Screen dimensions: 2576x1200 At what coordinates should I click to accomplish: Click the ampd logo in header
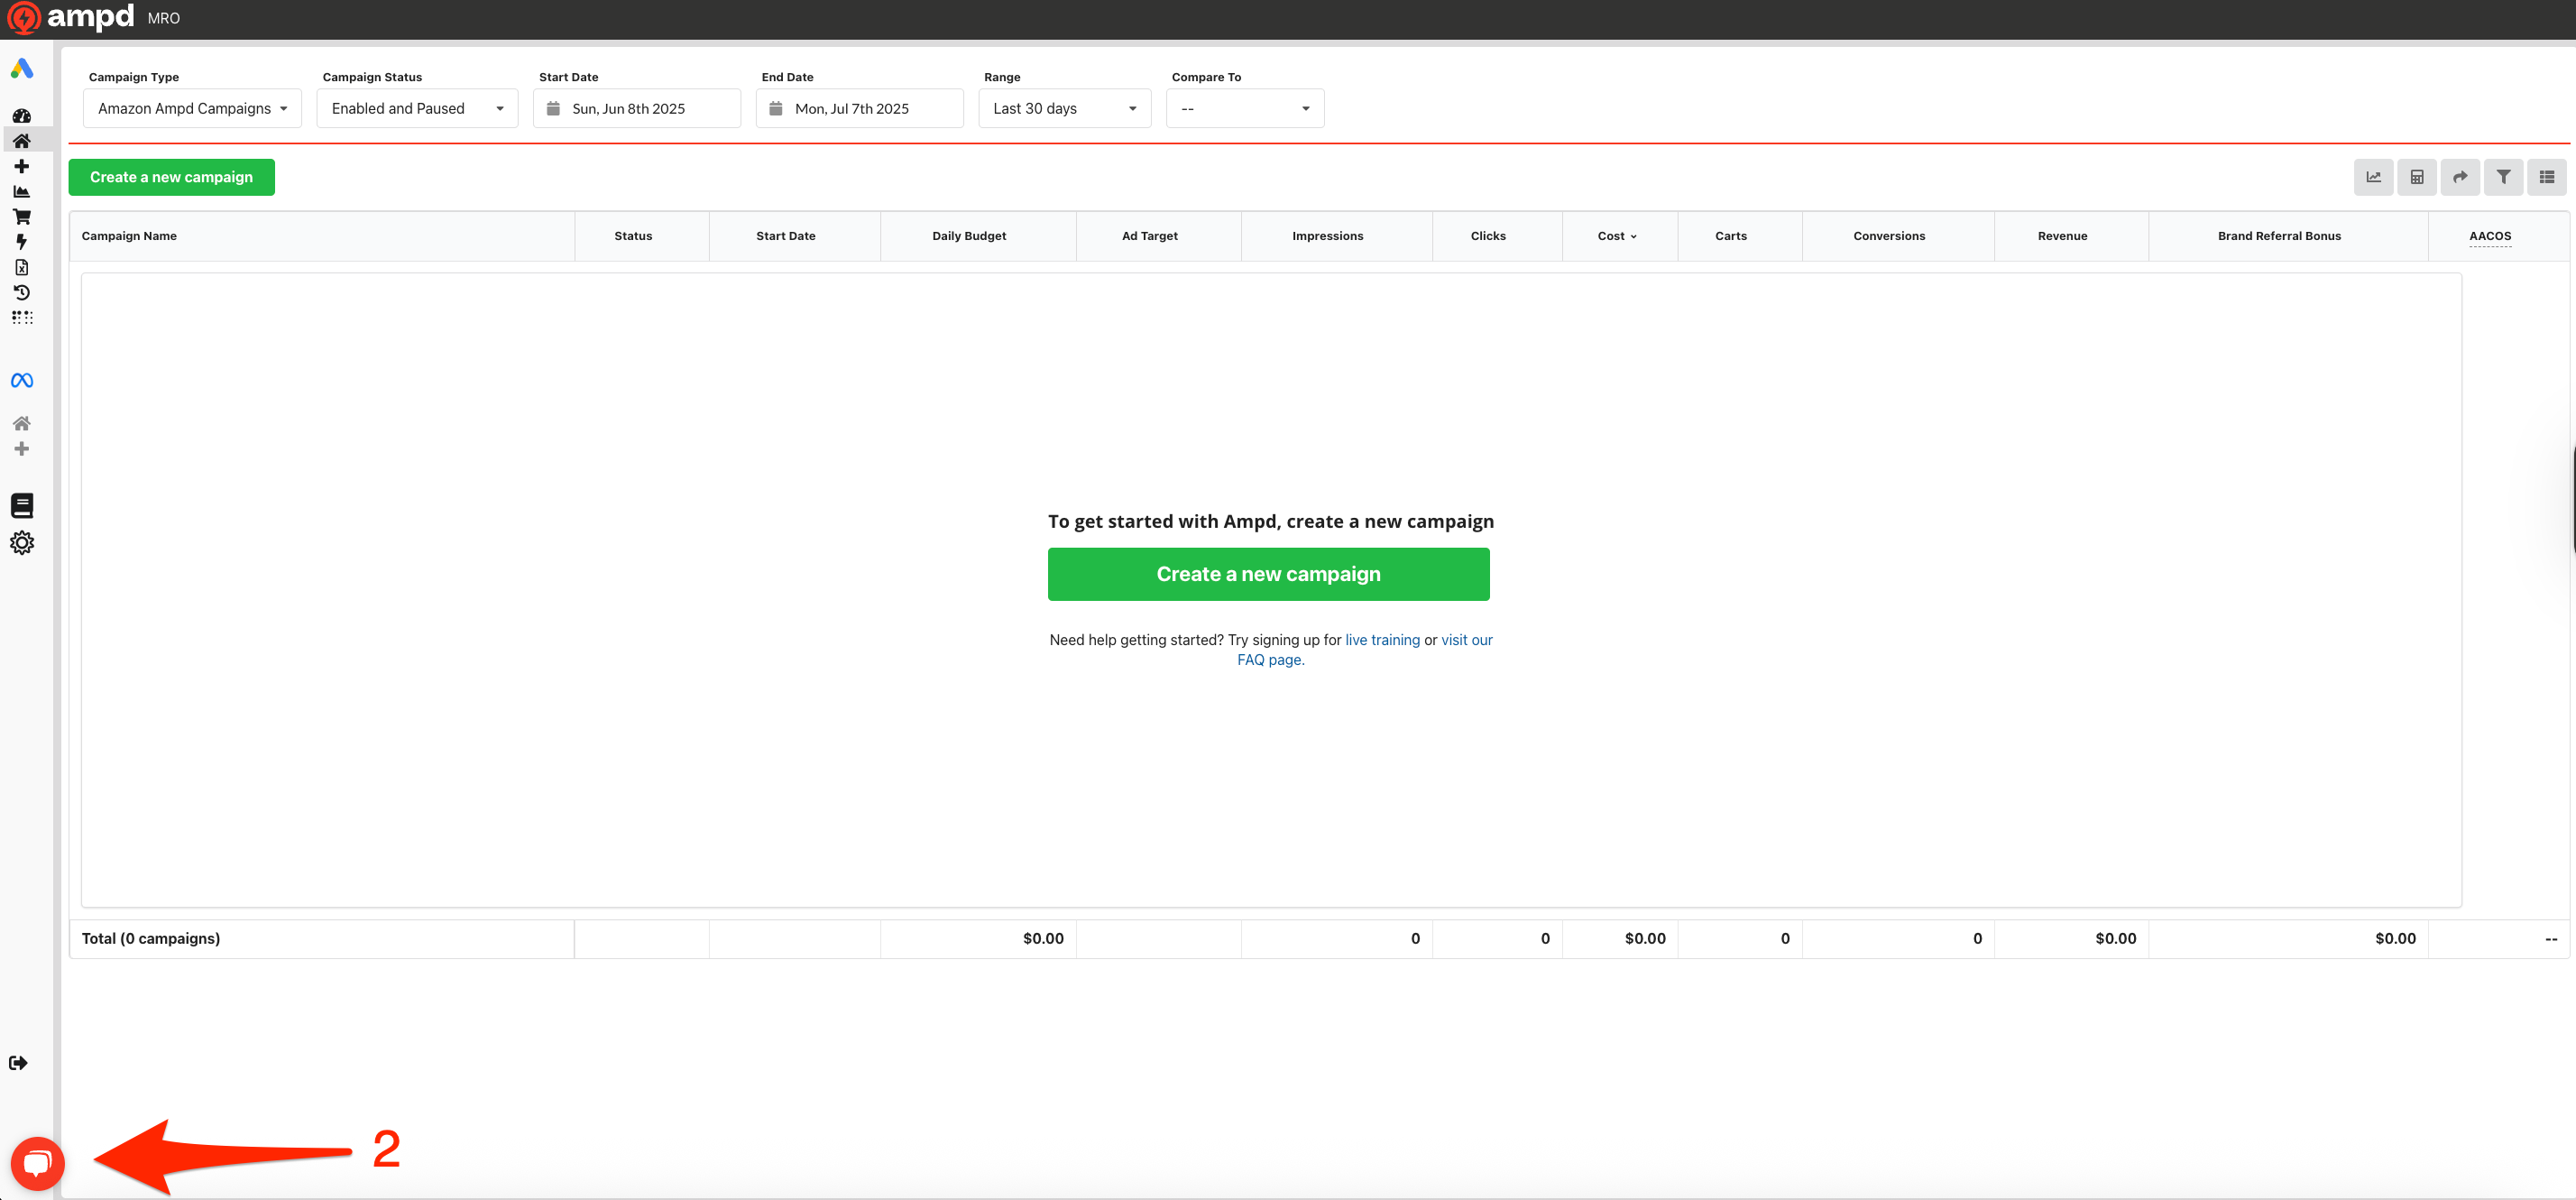click(x=70, y=17)
